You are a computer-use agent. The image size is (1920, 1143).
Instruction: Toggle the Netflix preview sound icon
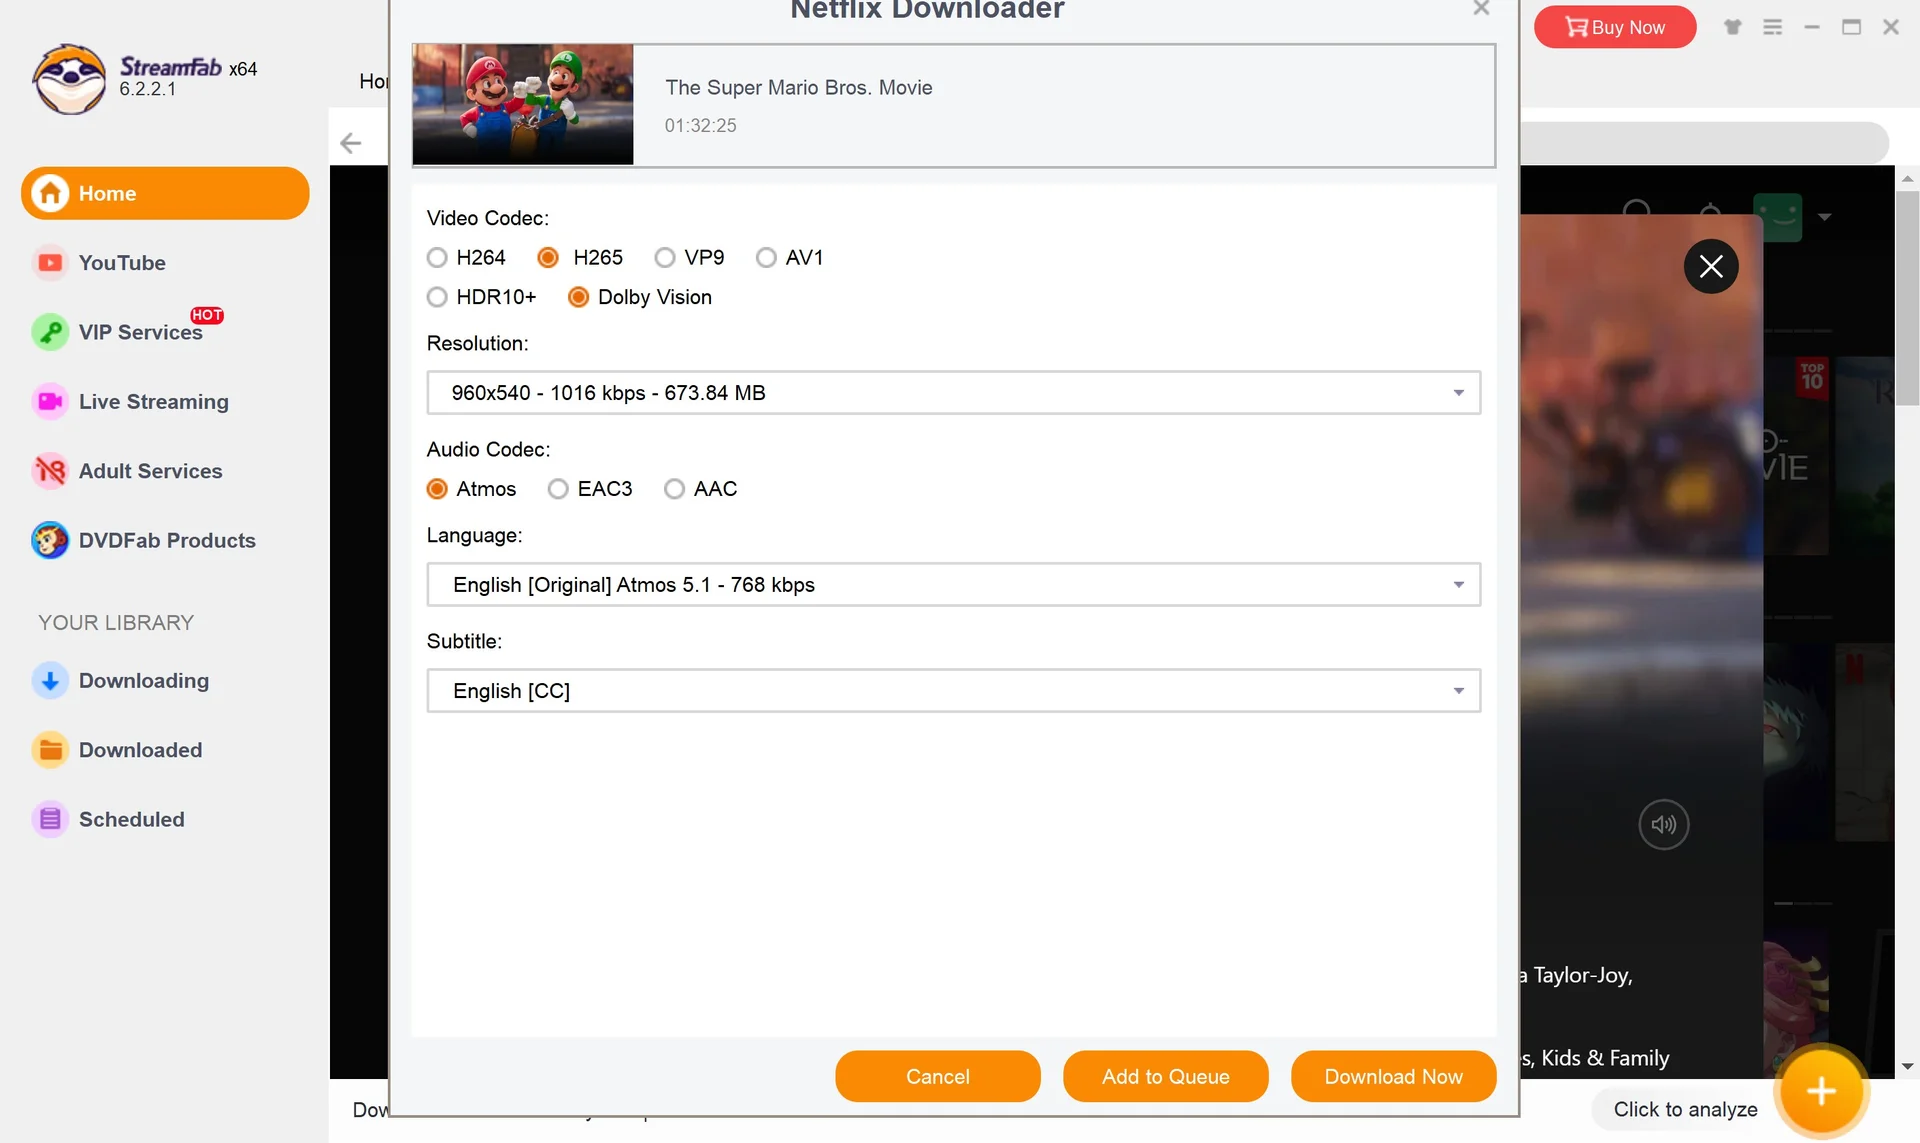tap(1664, 825)
